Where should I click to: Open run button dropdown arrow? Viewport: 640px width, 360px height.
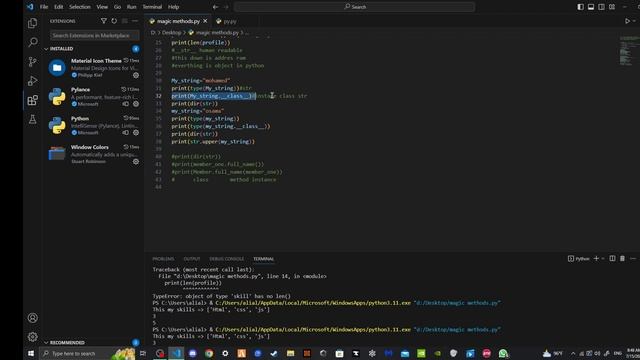coord(634,21)
